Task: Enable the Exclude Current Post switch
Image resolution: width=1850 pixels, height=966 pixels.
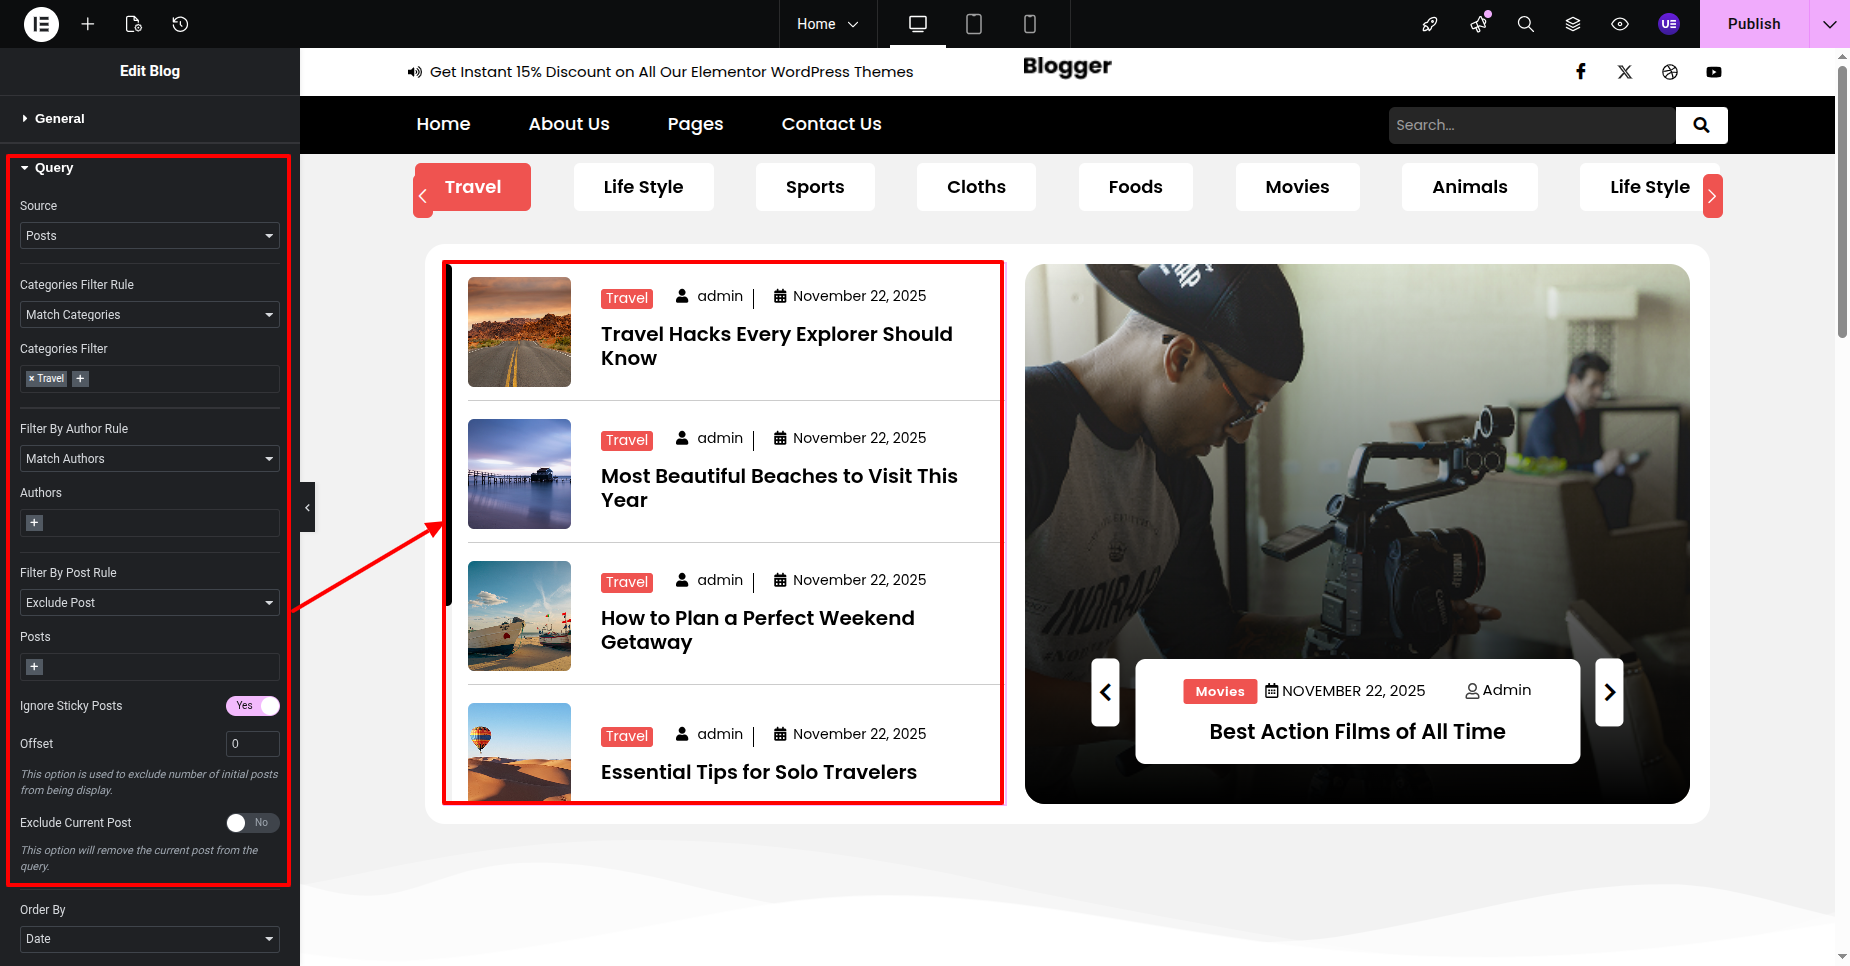Action: click(252, 823)
